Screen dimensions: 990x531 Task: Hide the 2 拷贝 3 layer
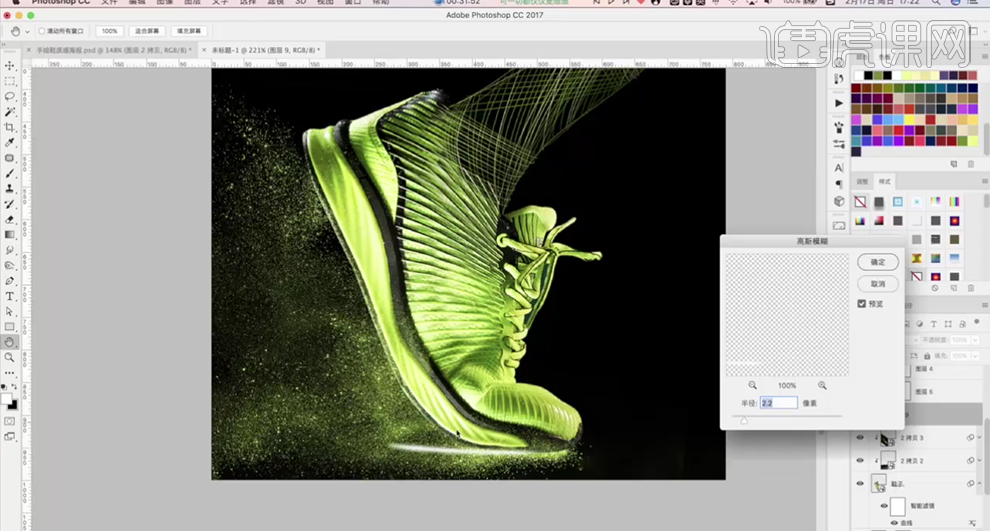(x=859, y=438)
